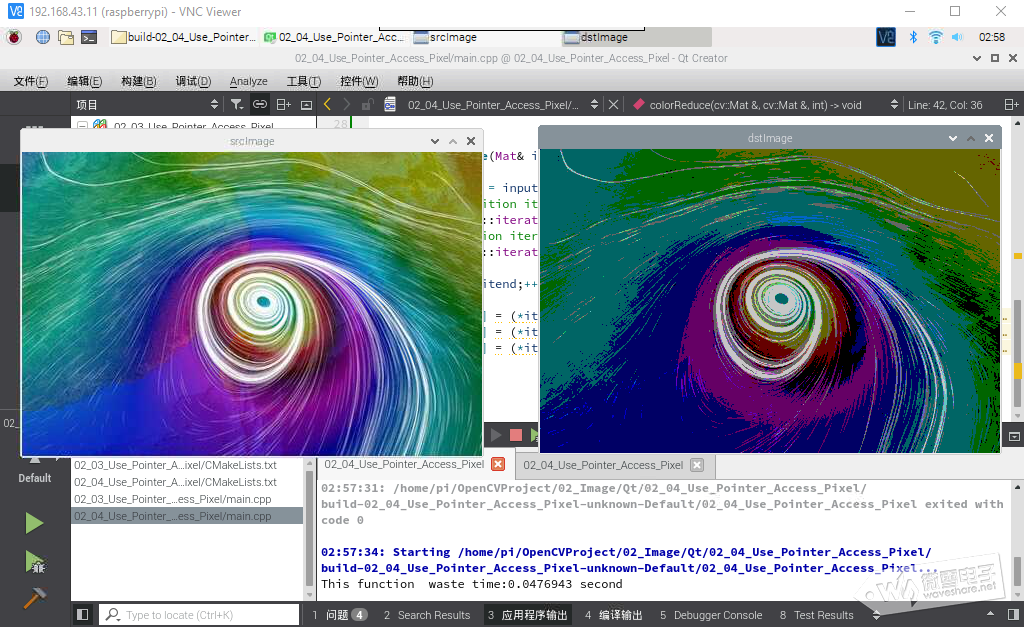Screen dimensions: 1024x627
Task: Open the 构建(B) menu
Action: [x=138, y=81]
